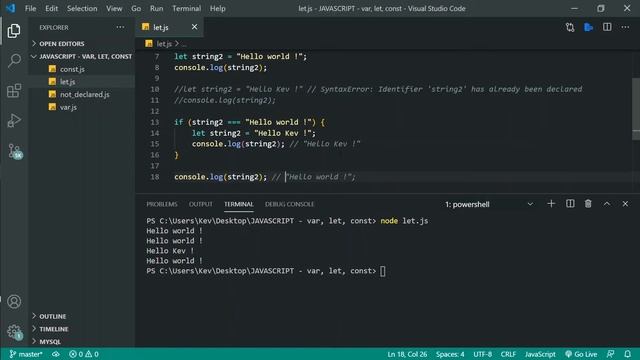Open not_declared.js in the explorer
Screen dimensions: 640x360
pyautogui.click(x=84, y=94)
